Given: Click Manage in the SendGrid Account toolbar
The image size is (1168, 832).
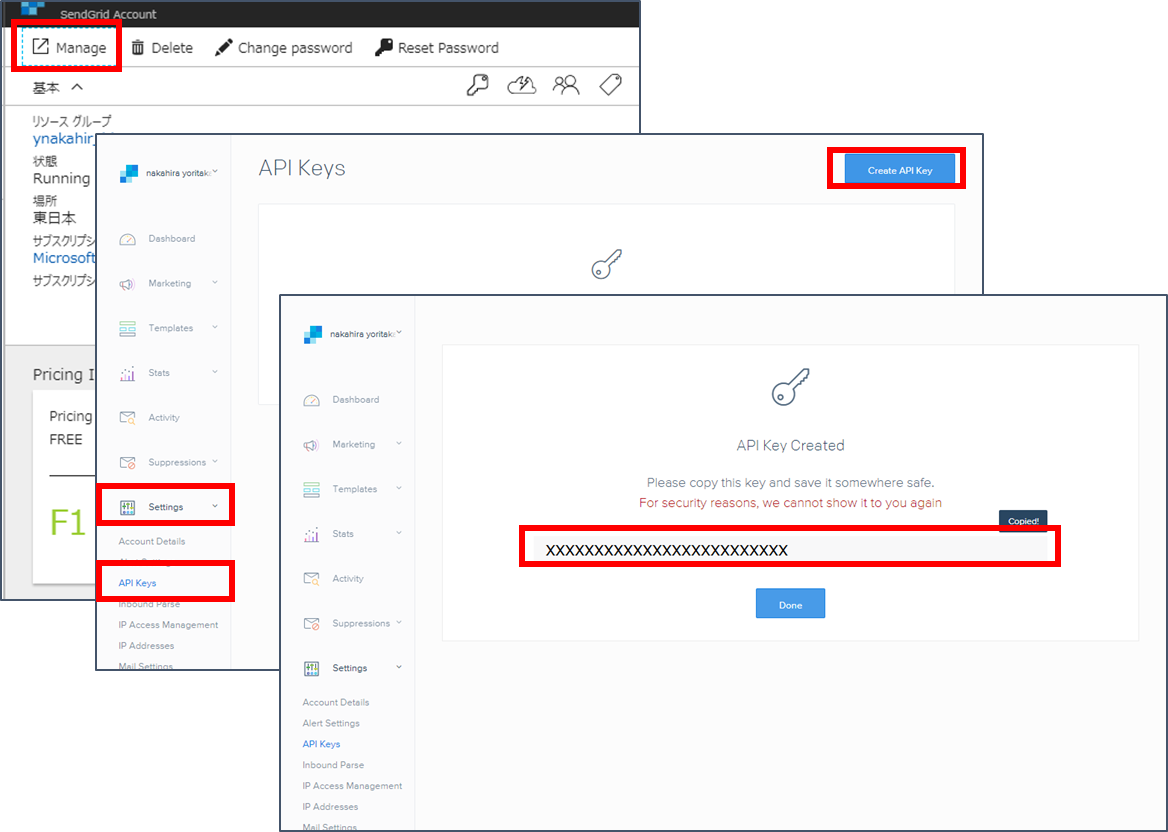Looking at the screenshot, I should pos(69,48).
